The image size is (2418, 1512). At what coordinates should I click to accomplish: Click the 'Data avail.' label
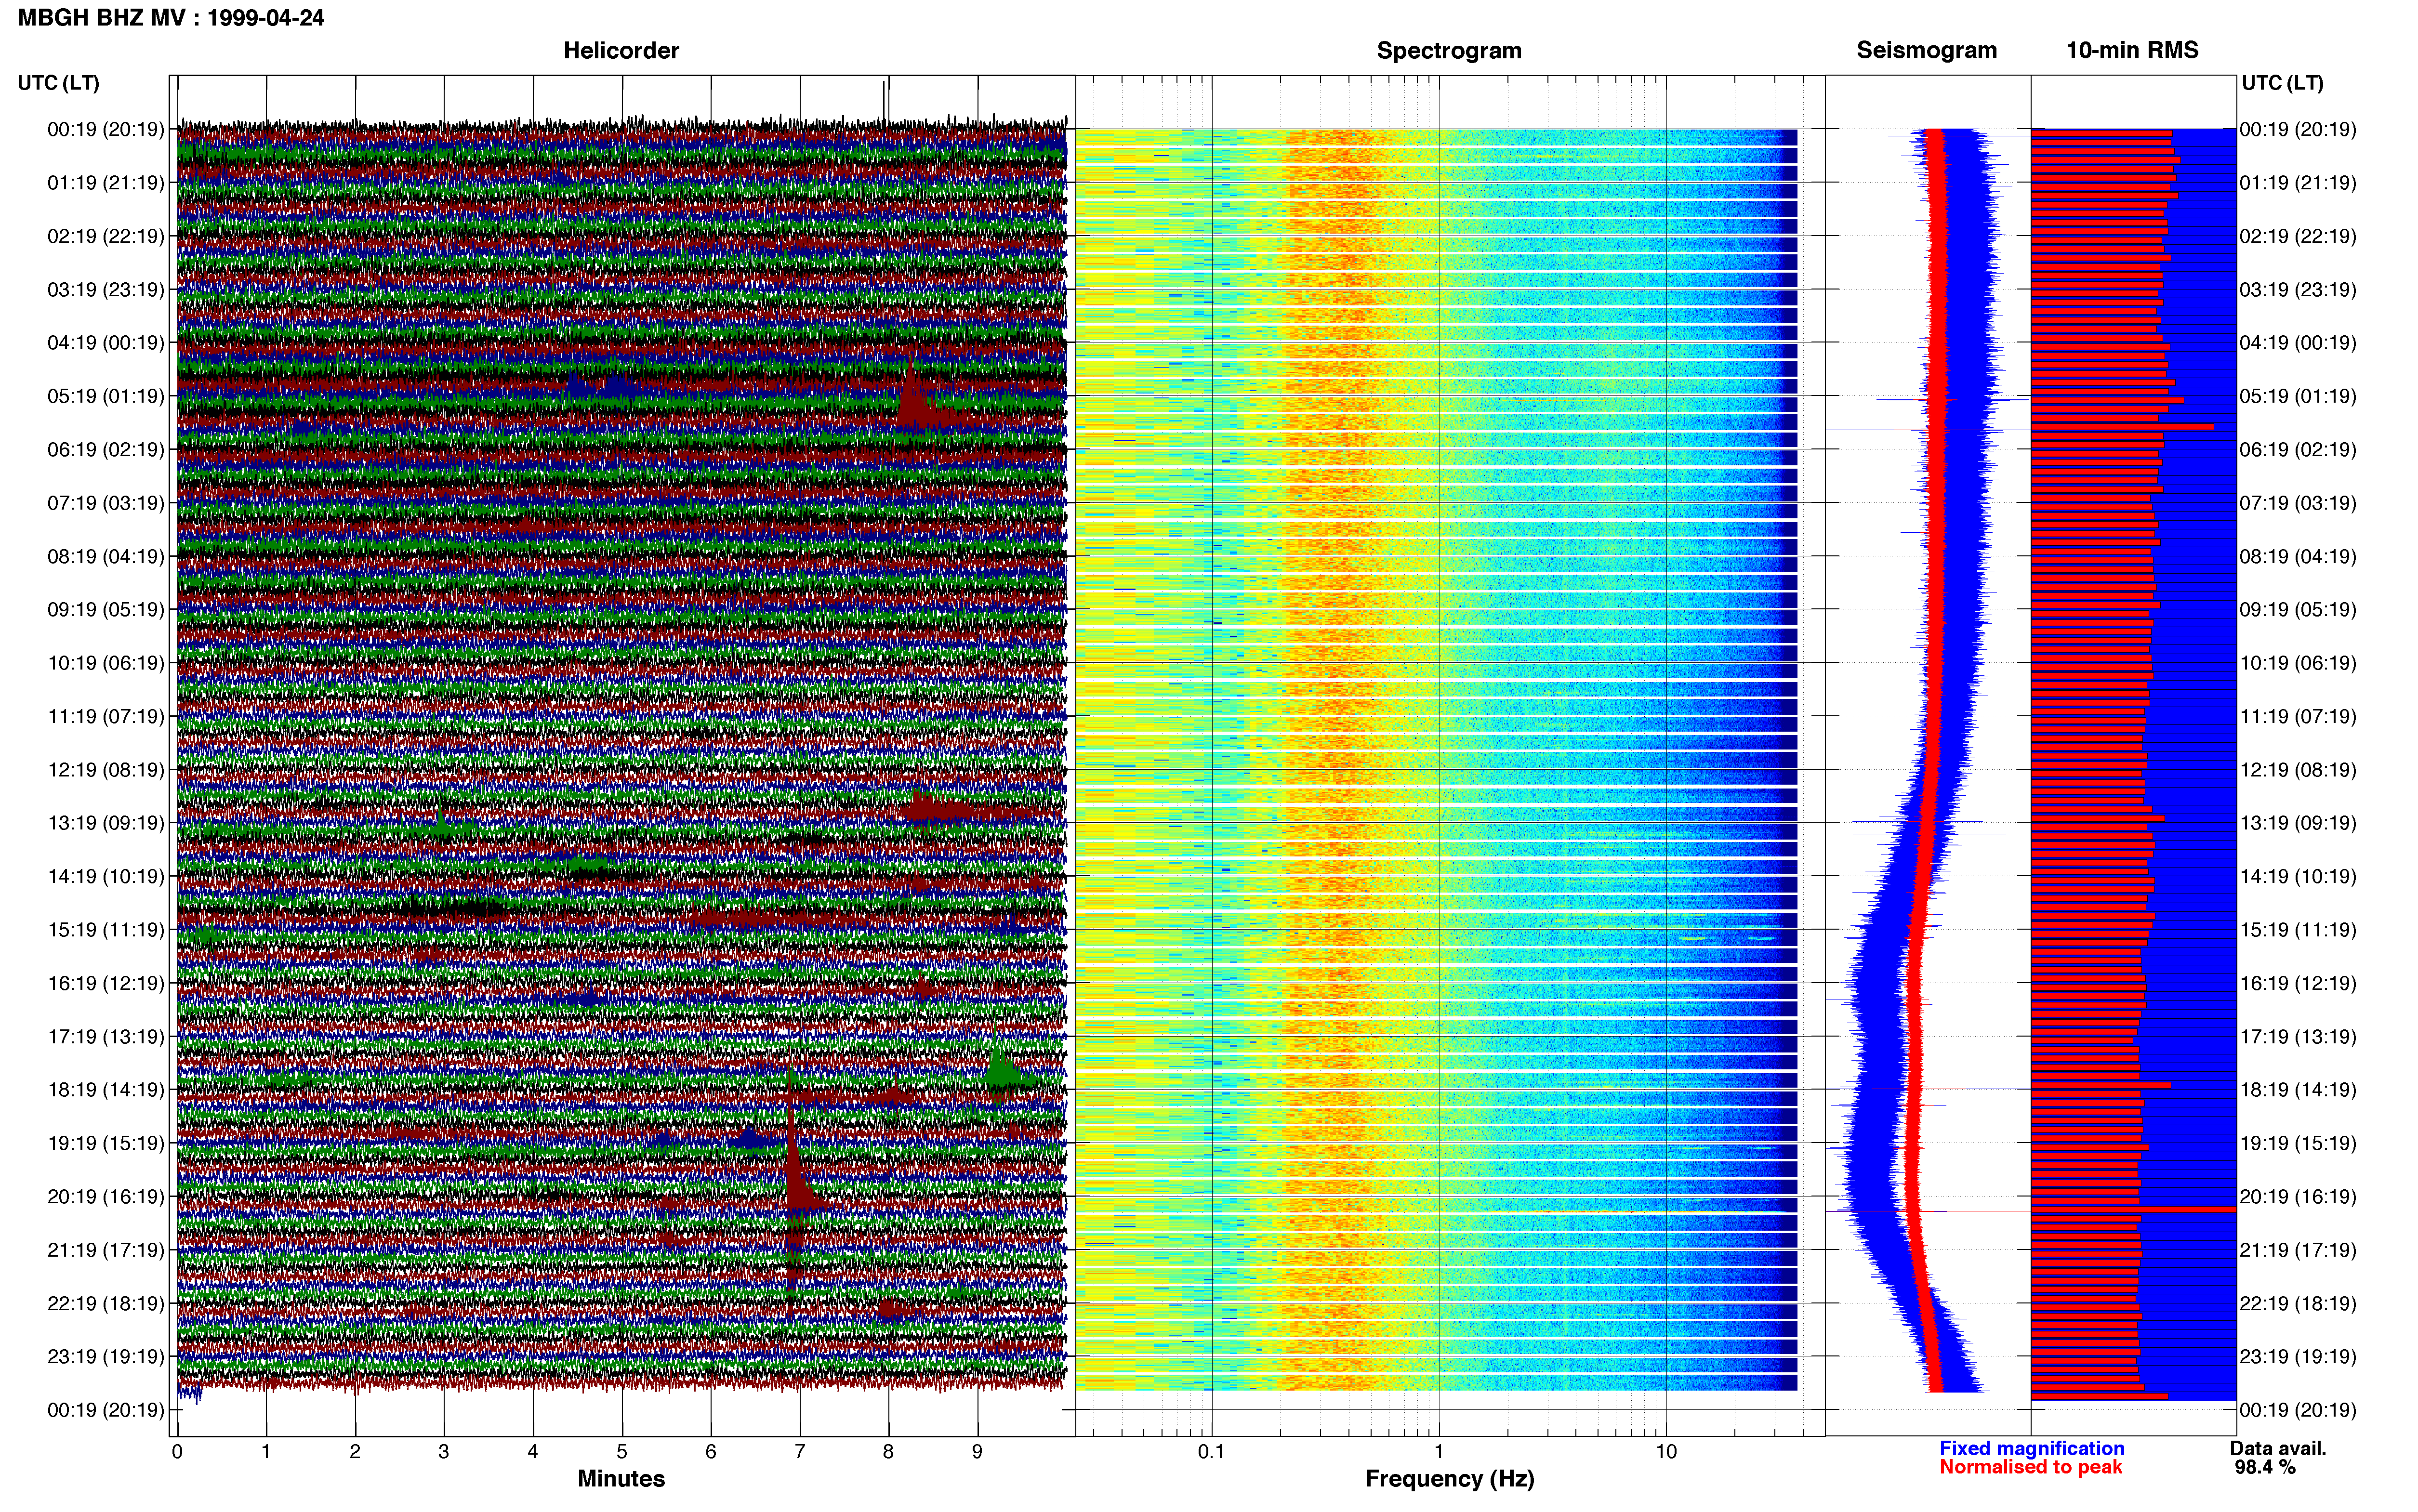click(2278, 1448)
